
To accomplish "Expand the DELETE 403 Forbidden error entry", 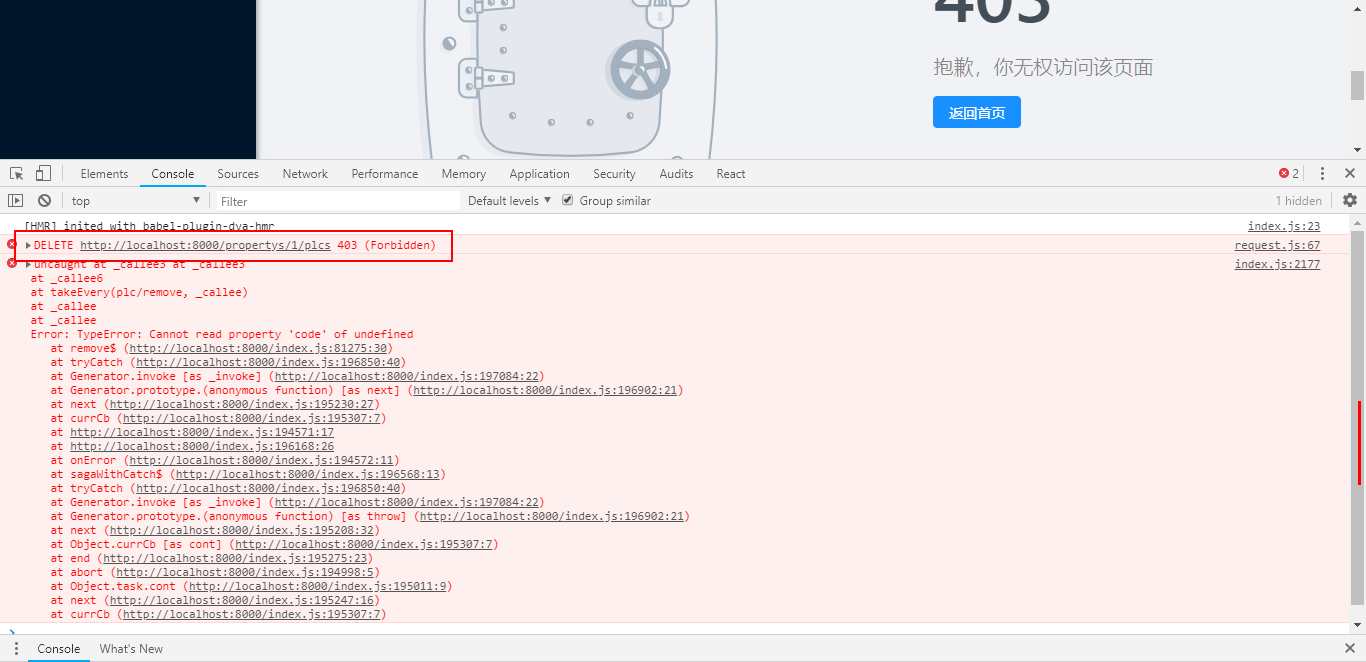I will [x=28, y=245].
